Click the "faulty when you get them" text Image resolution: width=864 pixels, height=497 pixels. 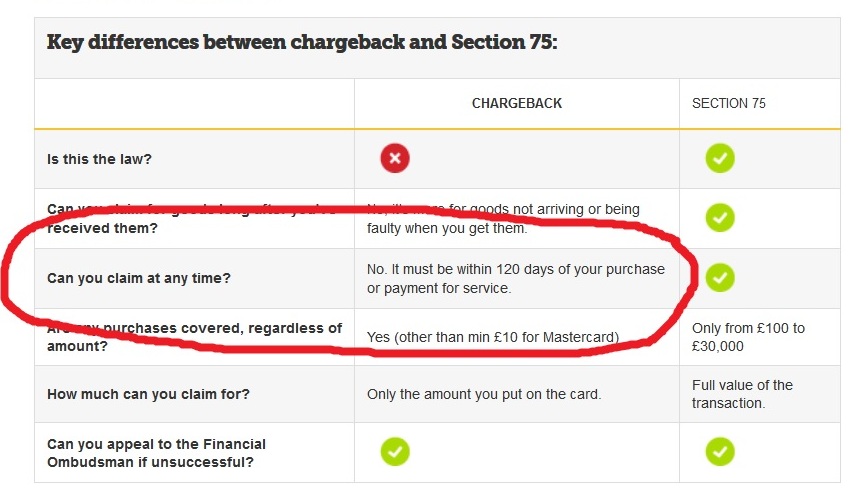point(446,229)
